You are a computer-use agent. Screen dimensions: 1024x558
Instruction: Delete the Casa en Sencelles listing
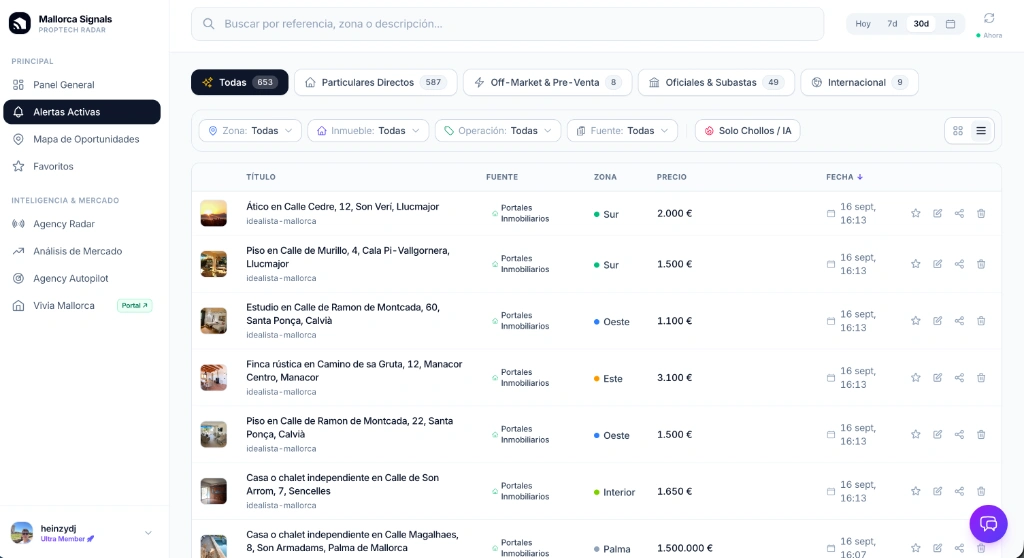point(981,491)
